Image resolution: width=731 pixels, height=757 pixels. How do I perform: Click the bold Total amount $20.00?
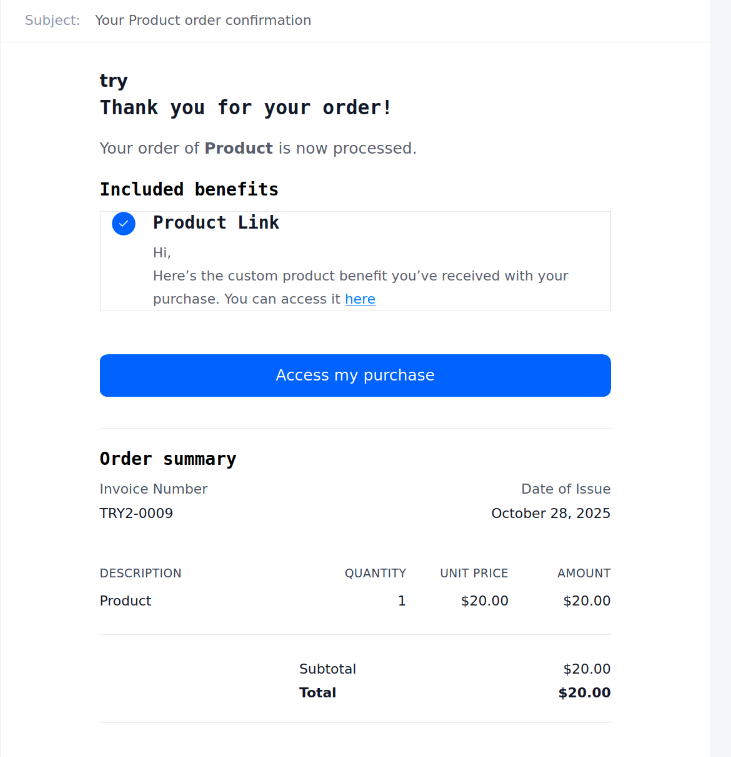[x=584, y=693]
